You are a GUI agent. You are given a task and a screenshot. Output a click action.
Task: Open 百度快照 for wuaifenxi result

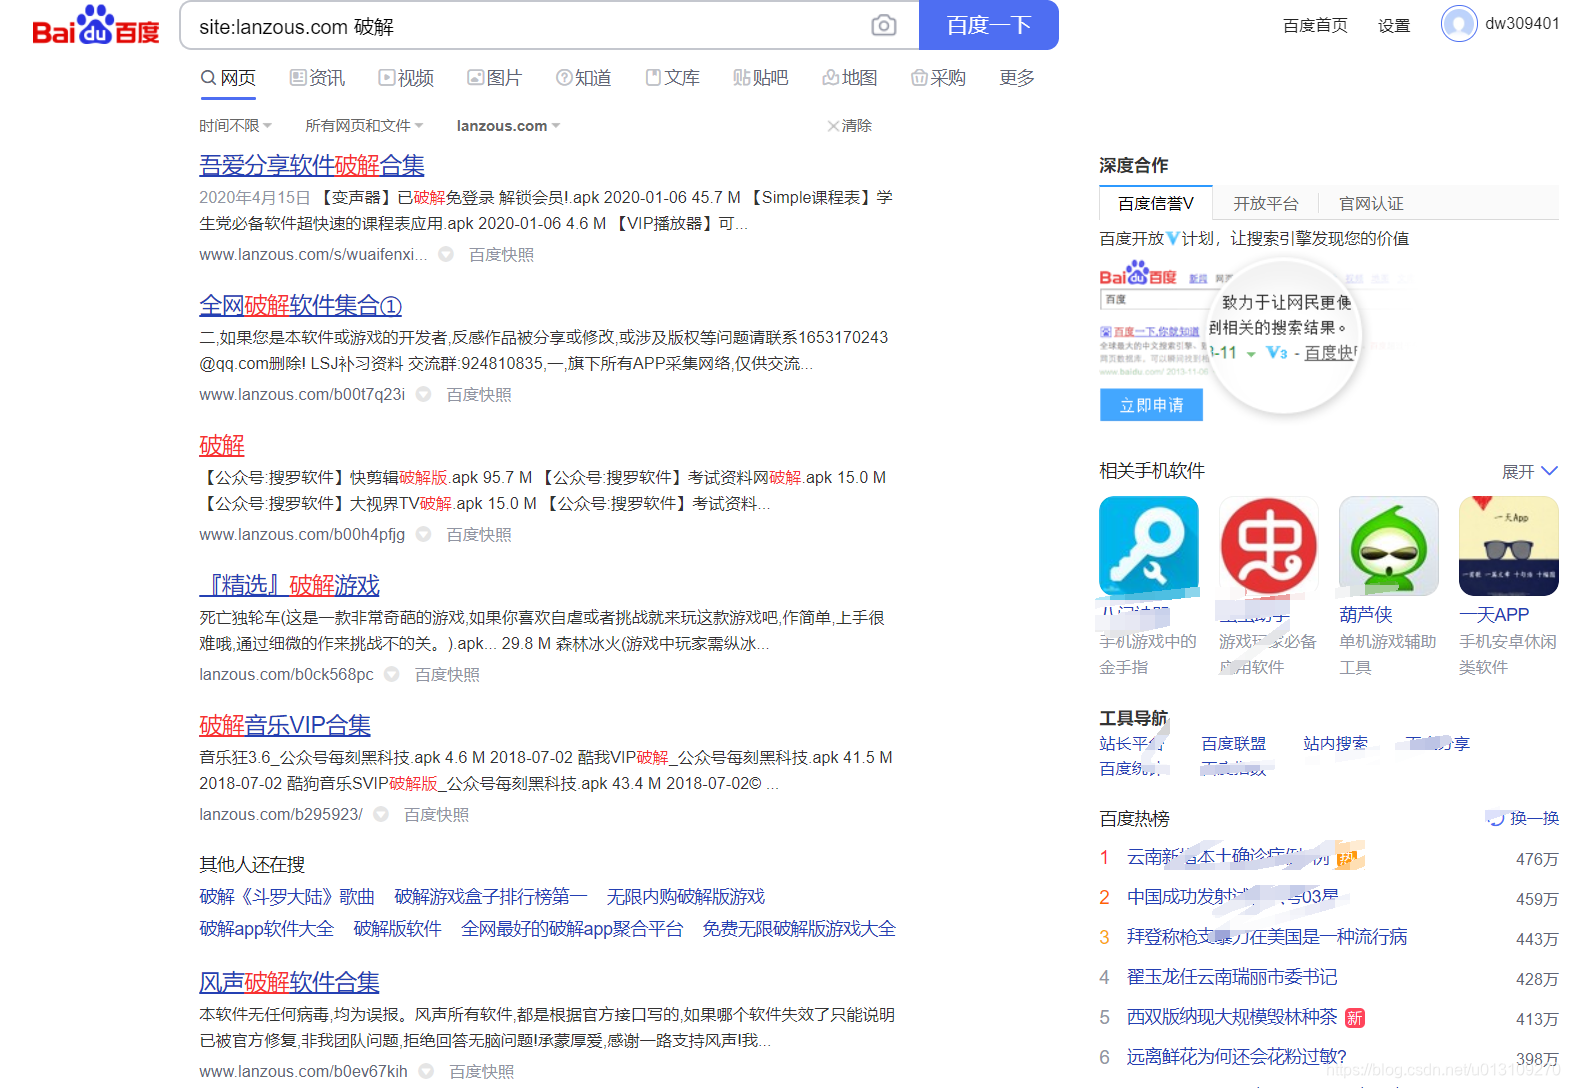pyautogui.click(x=501, y=254)
